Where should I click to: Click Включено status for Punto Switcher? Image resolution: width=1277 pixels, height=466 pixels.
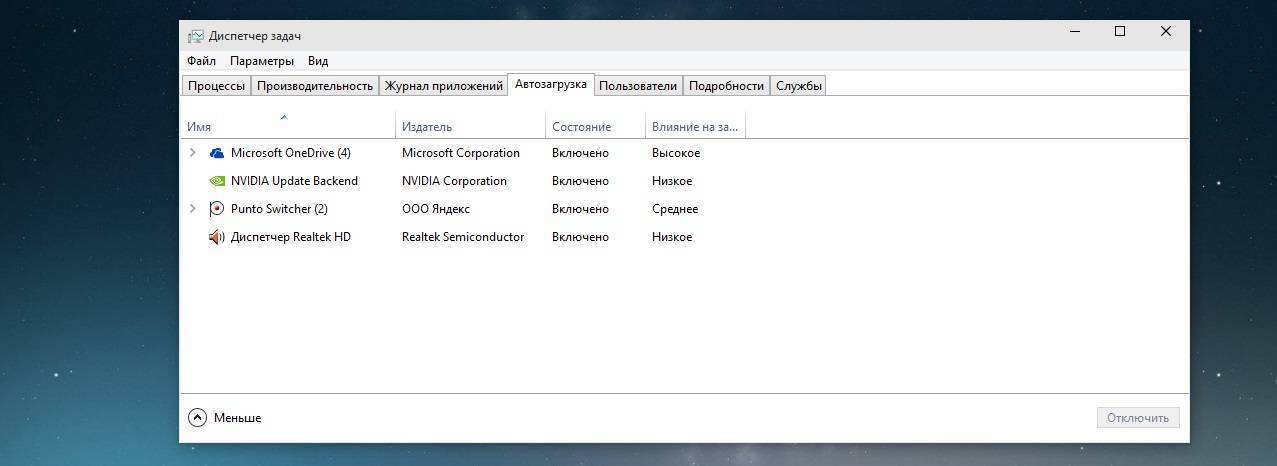coord(580,209)
